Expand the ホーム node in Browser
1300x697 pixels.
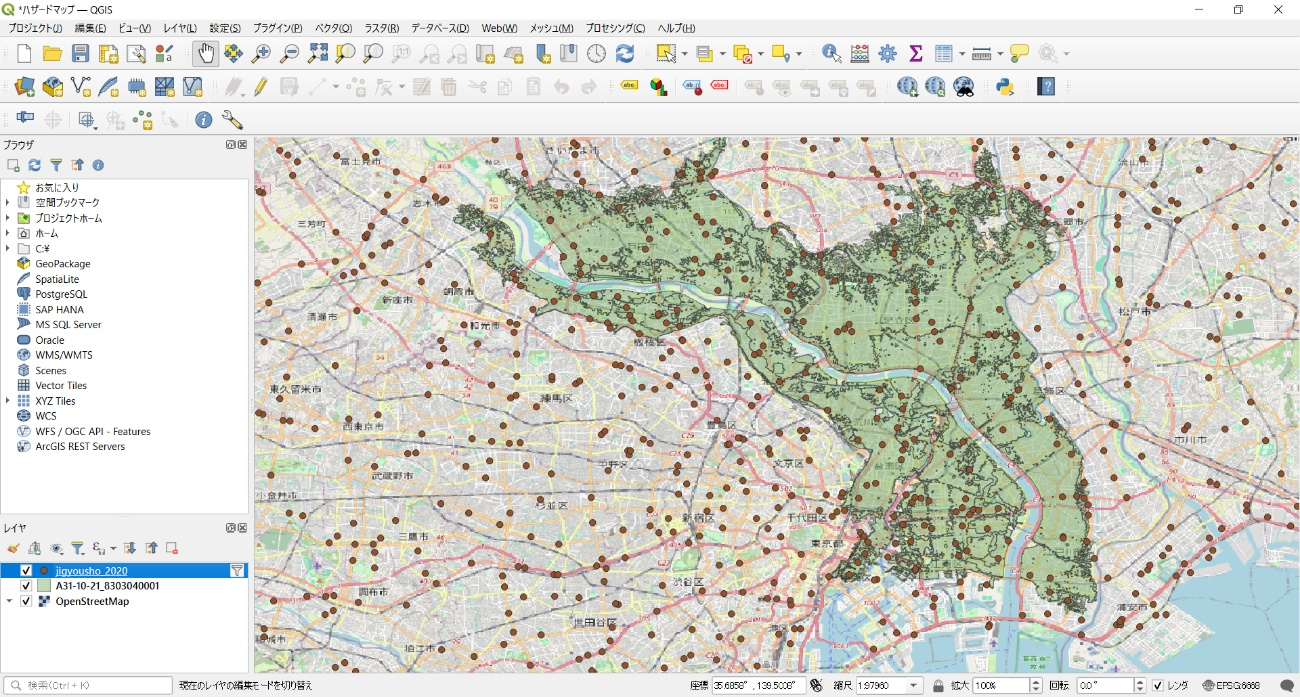[8, 233]
